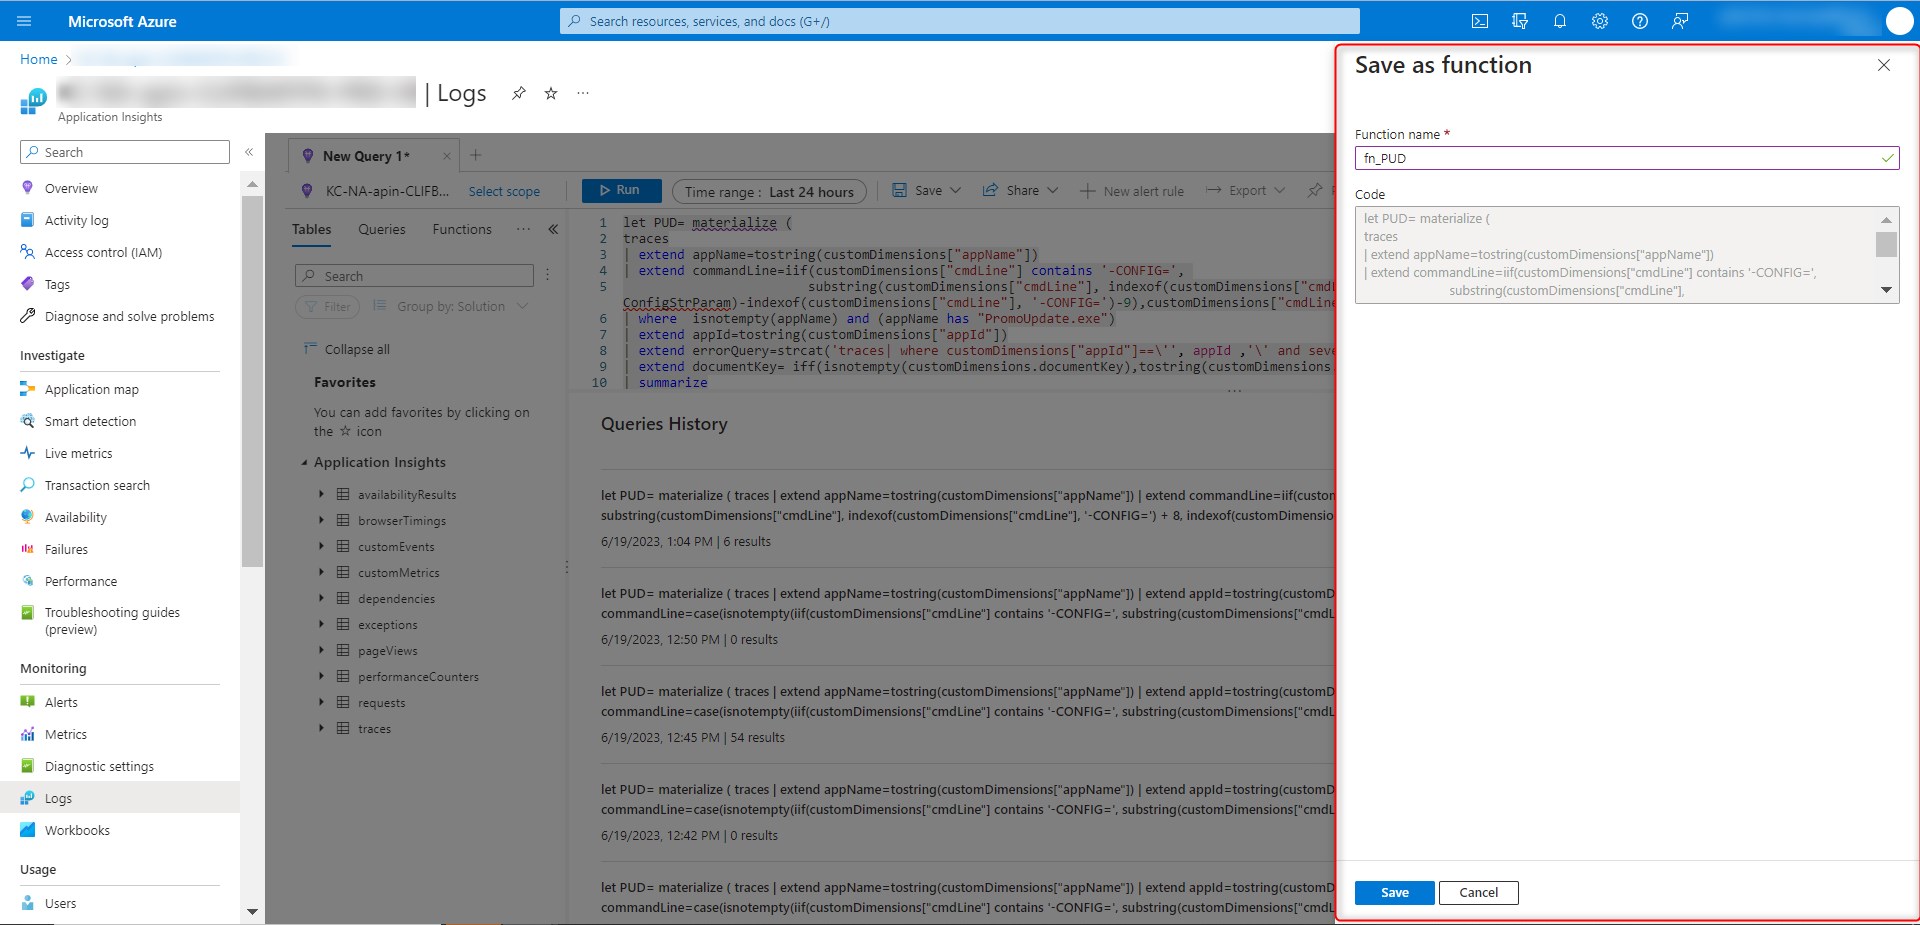This screenshot has width=1920, height=925.
Task: Collapse the tables side pane
Action: pyautogui.click(x=553, y=229)
